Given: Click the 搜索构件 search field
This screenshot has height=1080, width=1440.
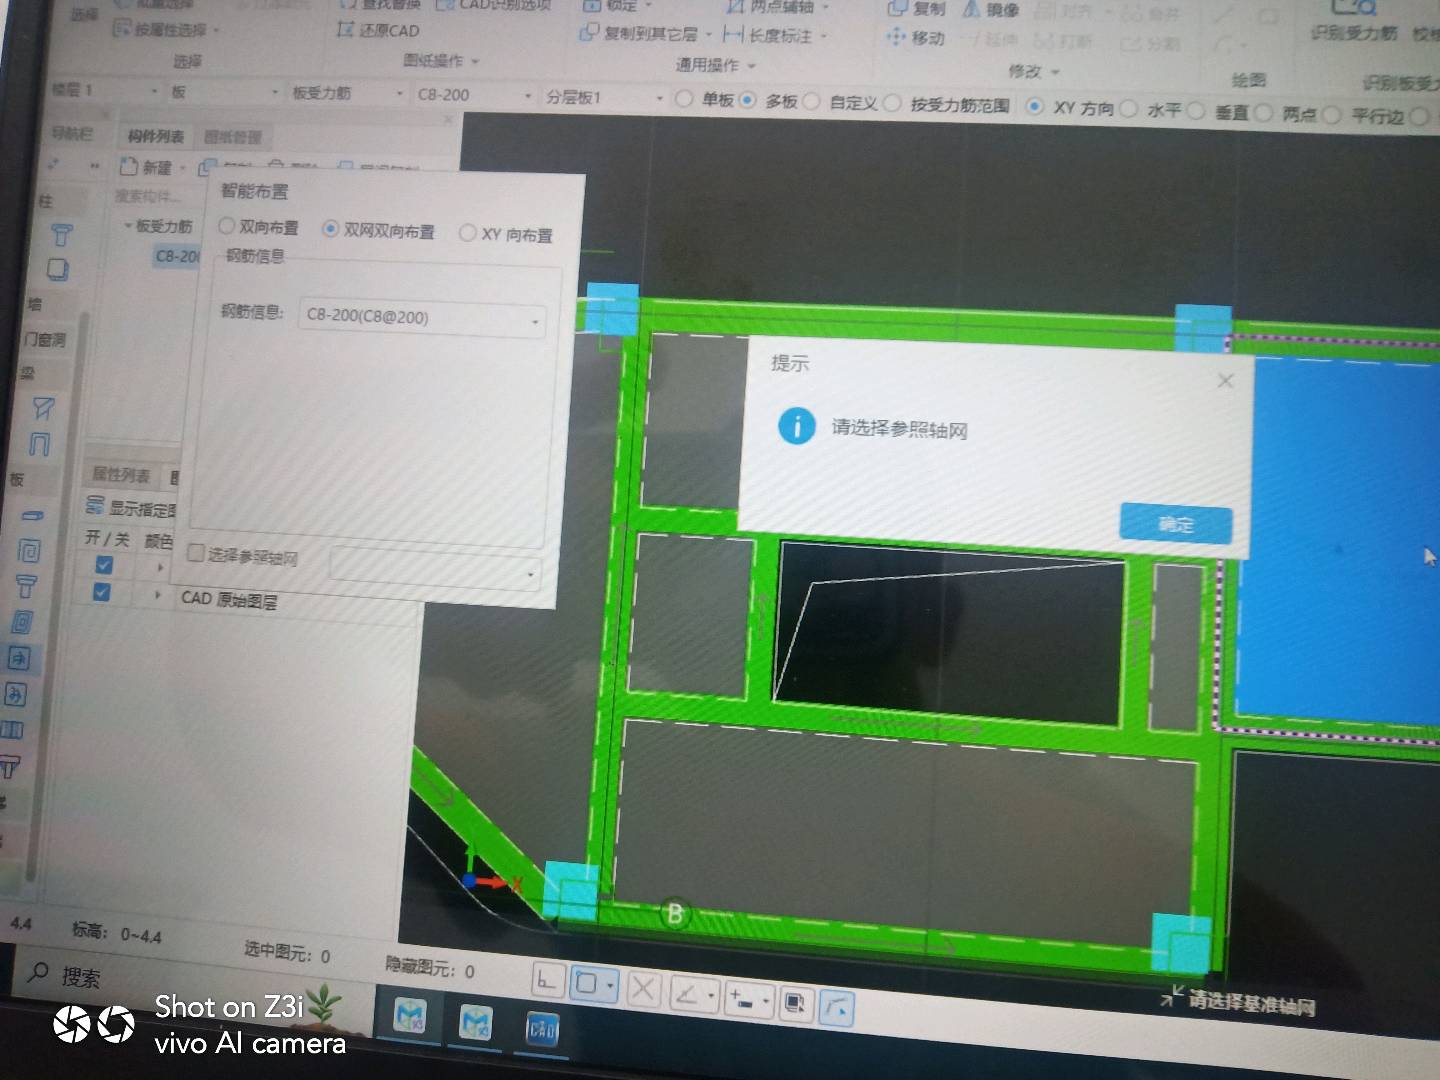Looking at the screenshot, I should 150,195.
